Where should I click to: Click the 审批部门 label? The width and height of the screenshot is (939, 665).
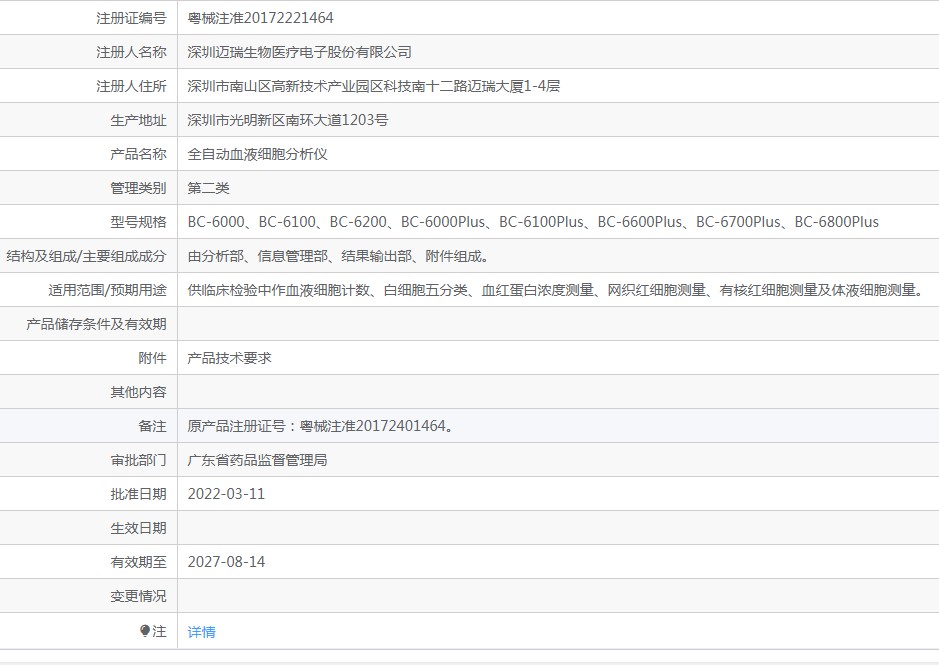138,460
